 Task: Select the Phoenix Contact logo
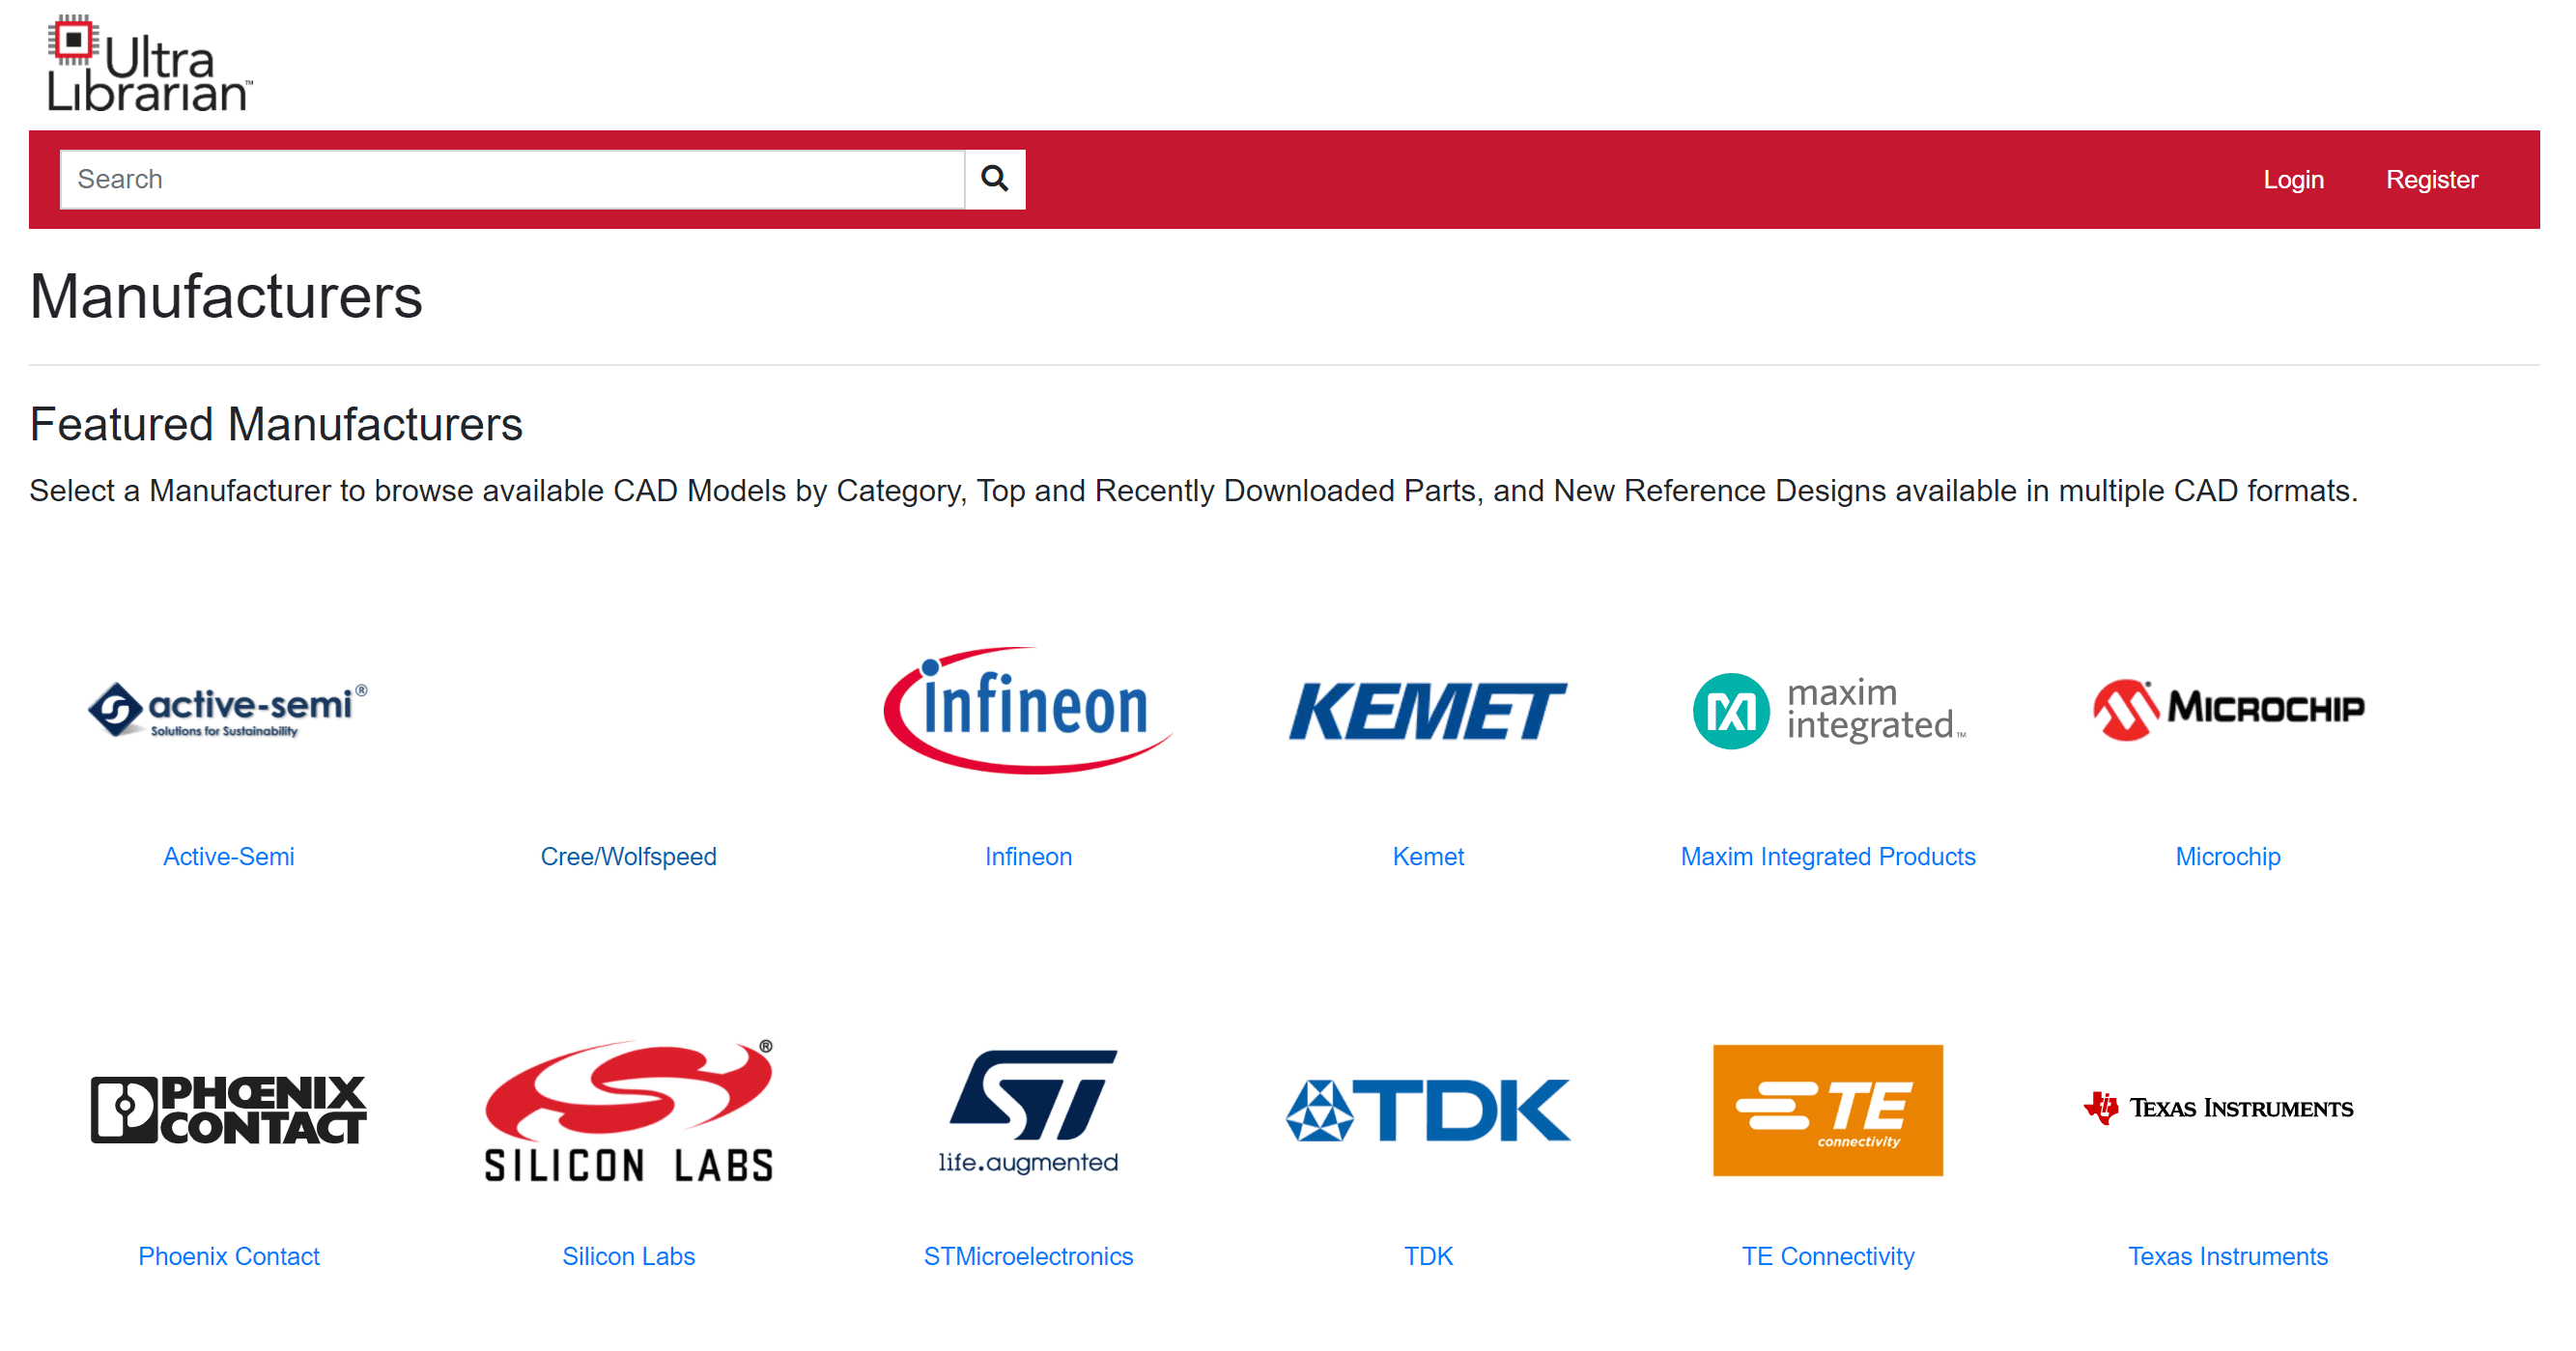coord(228,1109)
